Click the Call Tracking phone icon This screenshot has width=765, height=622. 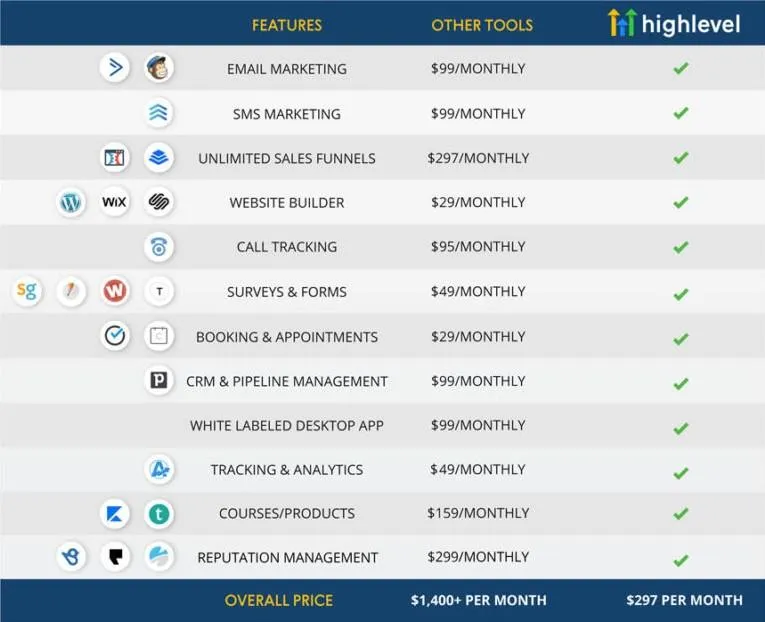[159, 247]
